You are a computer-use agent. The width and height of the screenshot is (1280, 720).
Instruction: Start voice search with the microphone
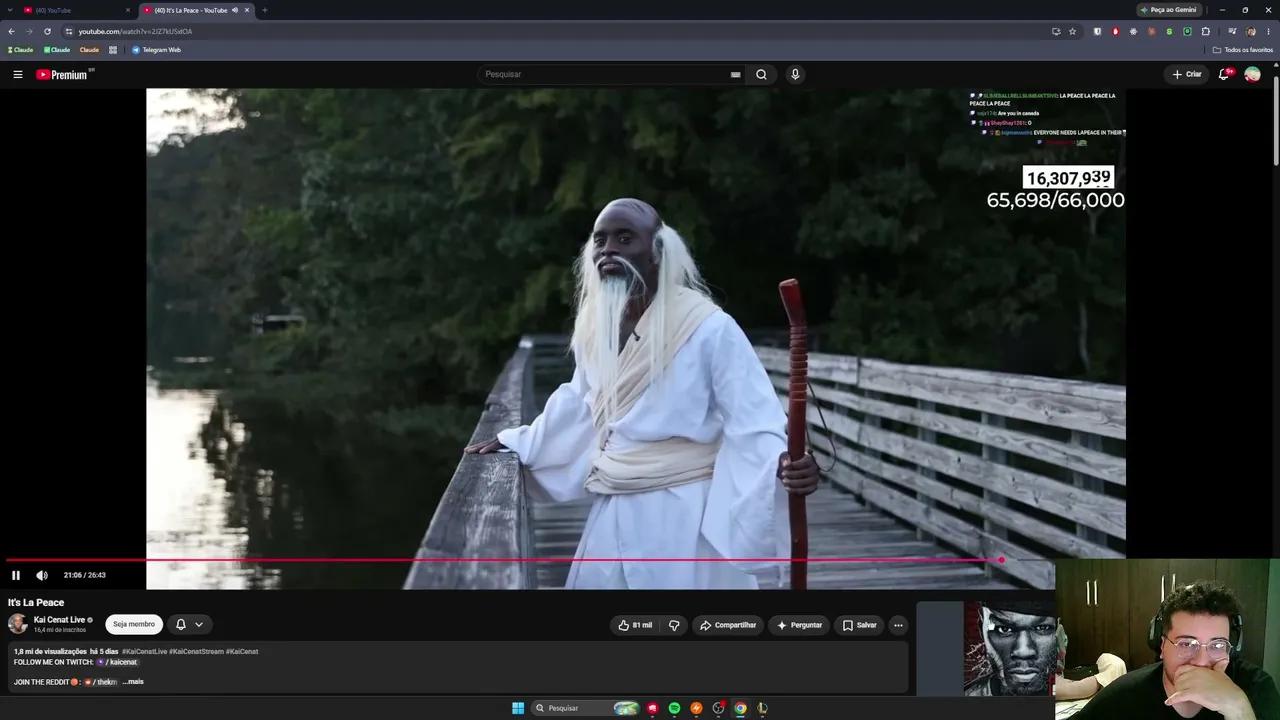click(795, 74)
